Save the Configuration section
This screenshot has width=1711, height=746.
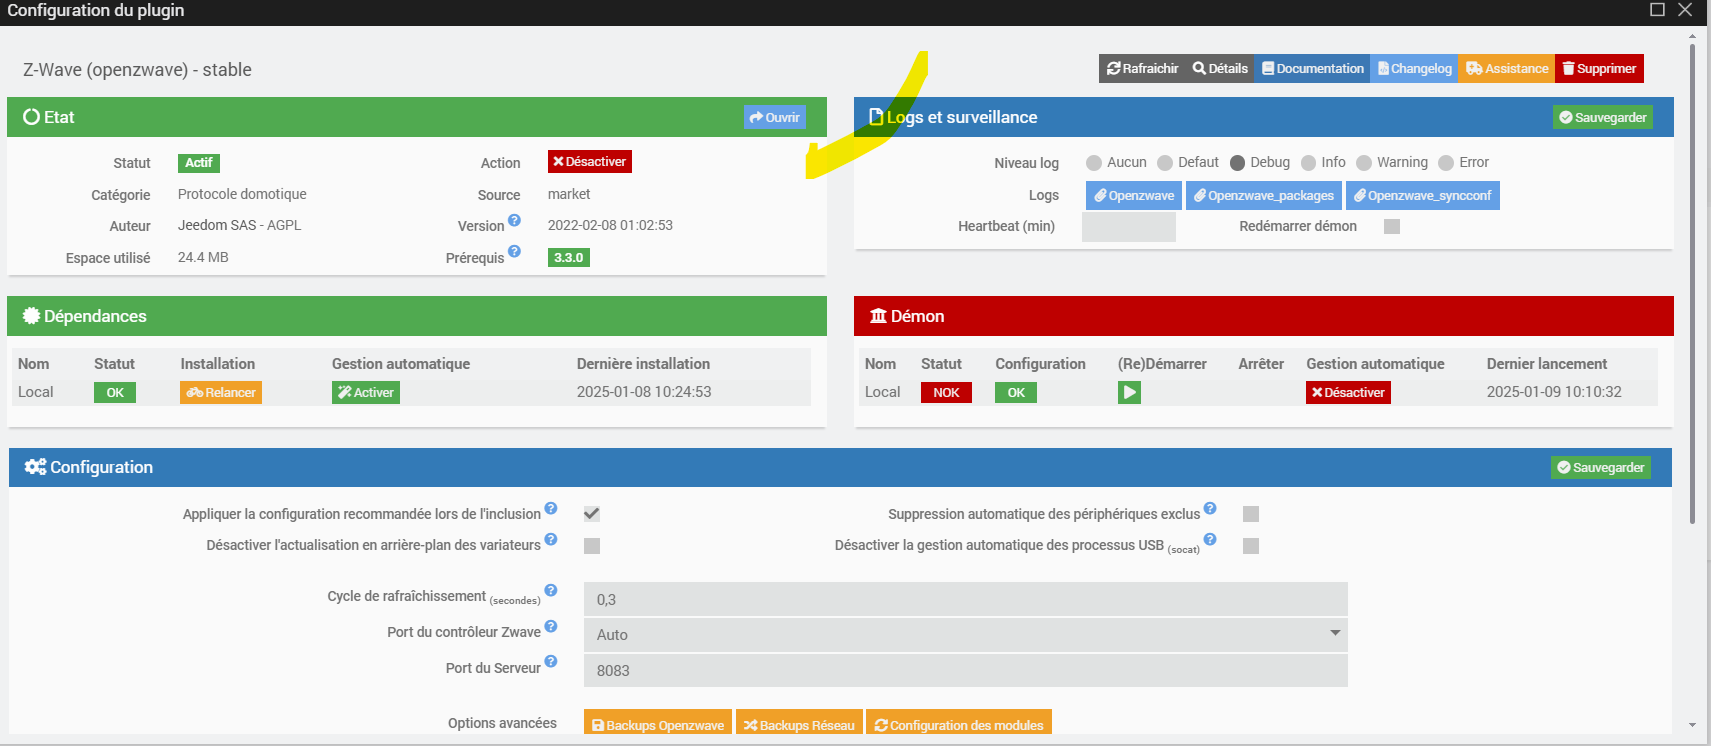click(x=1601, y=467)
